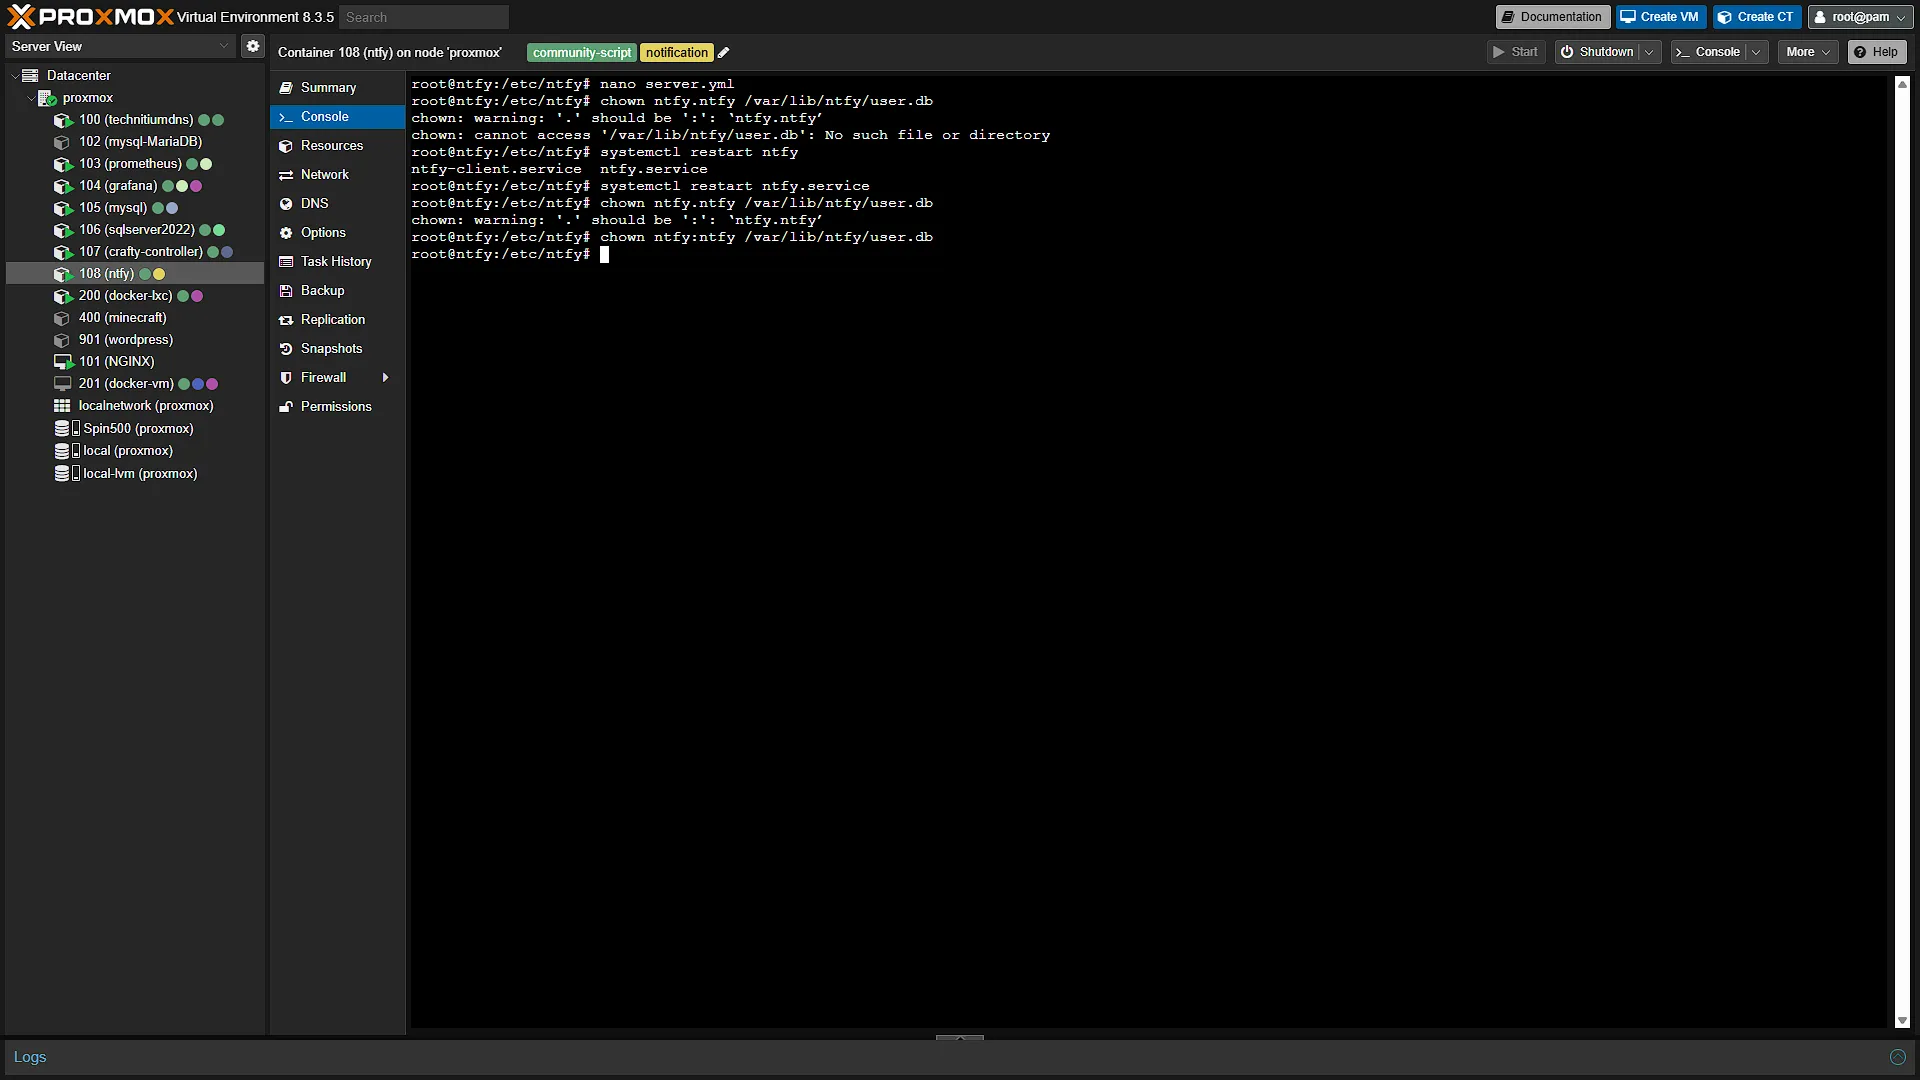
Task: Edit tags with the pencil icon
Action: [723, 53]
